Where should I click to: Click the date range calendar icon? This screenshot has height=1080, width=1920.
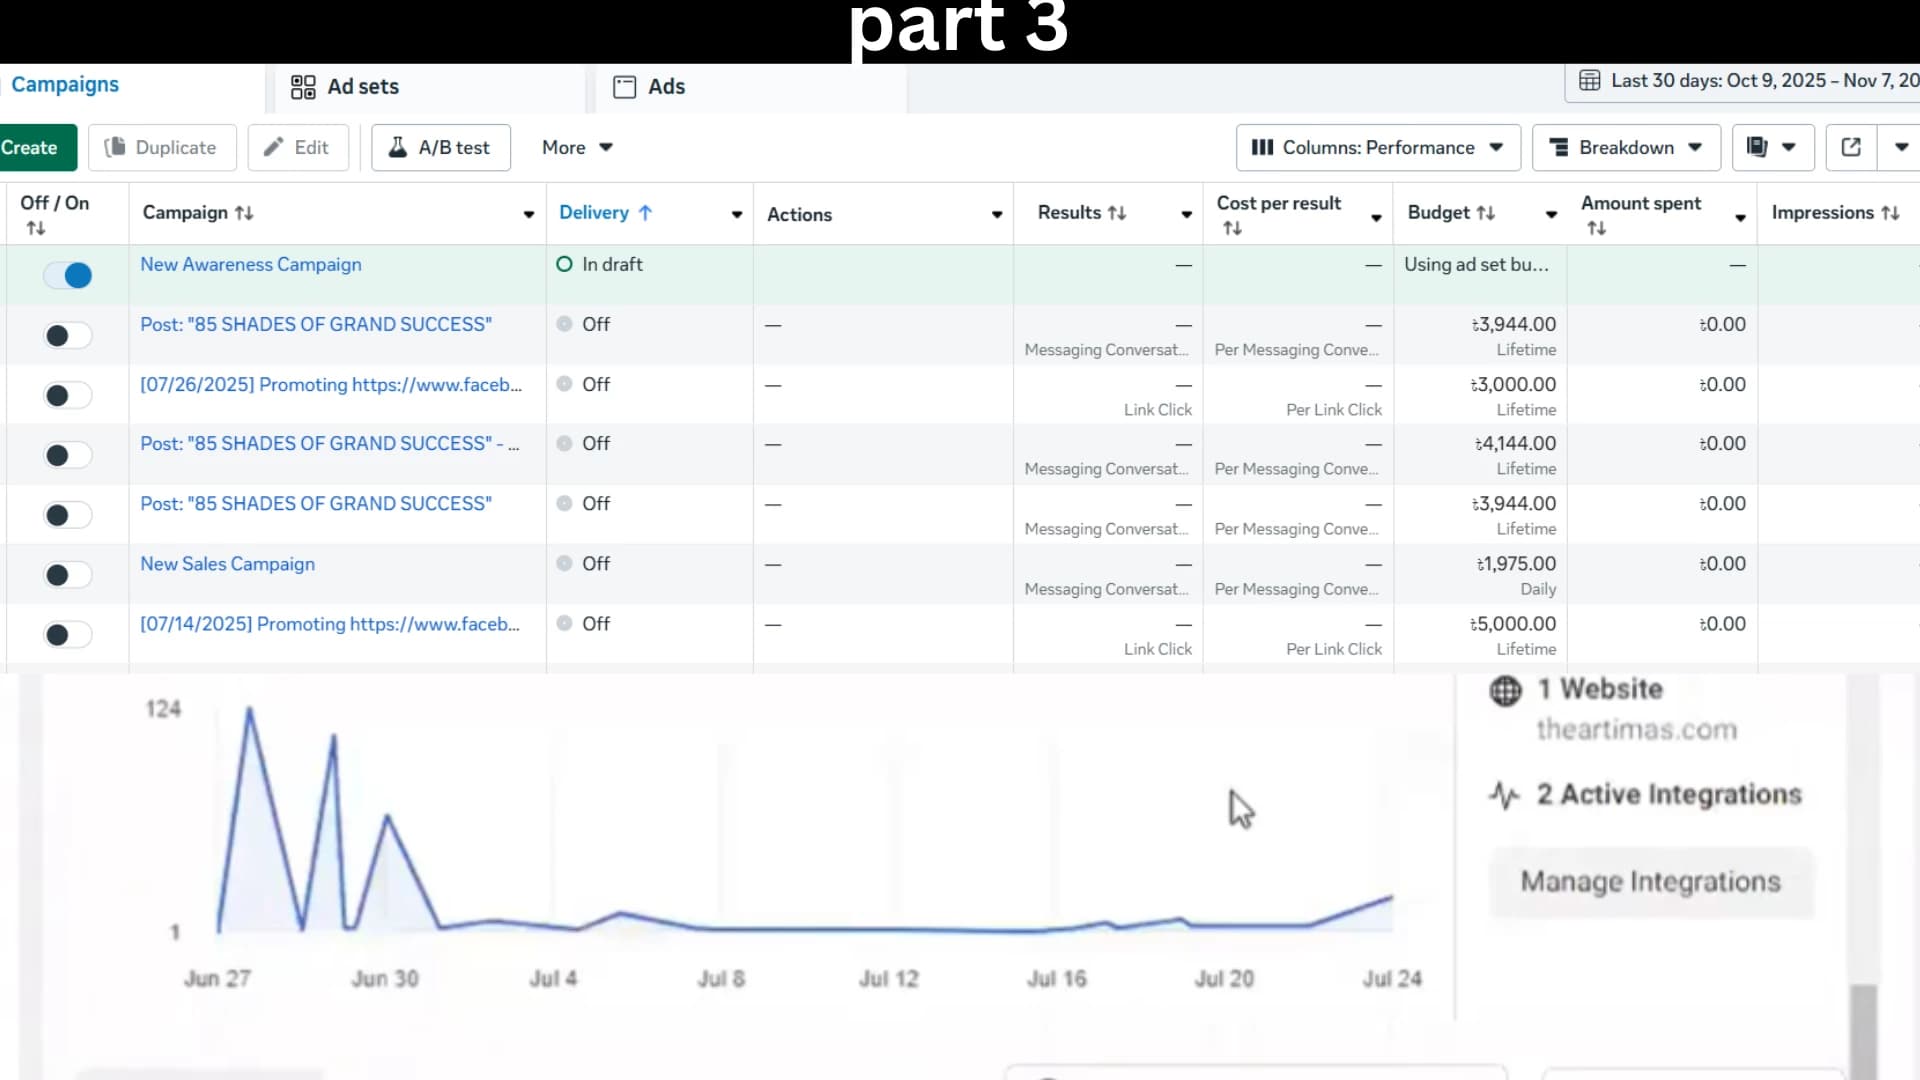pyautogui.click(x=1590, y=81)
